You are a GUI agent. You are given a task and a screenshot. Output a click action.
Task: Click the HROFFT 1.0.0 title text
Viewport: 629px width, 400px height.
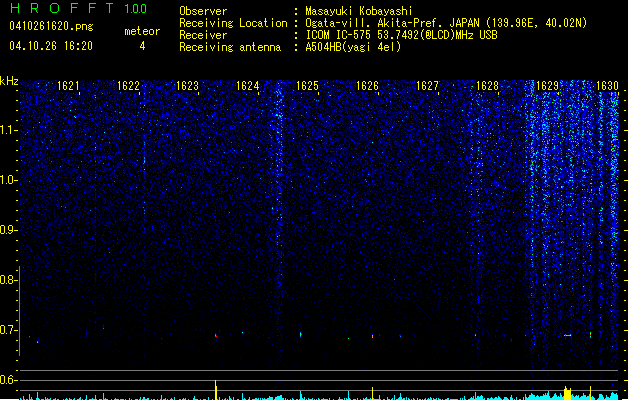(79, 8)
